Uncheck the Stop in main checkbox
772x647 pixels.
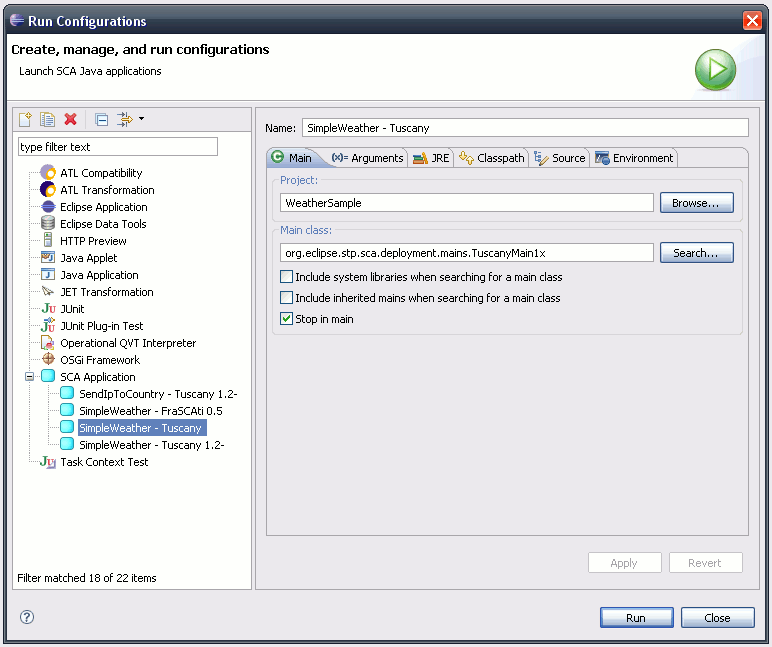(287, 319)
